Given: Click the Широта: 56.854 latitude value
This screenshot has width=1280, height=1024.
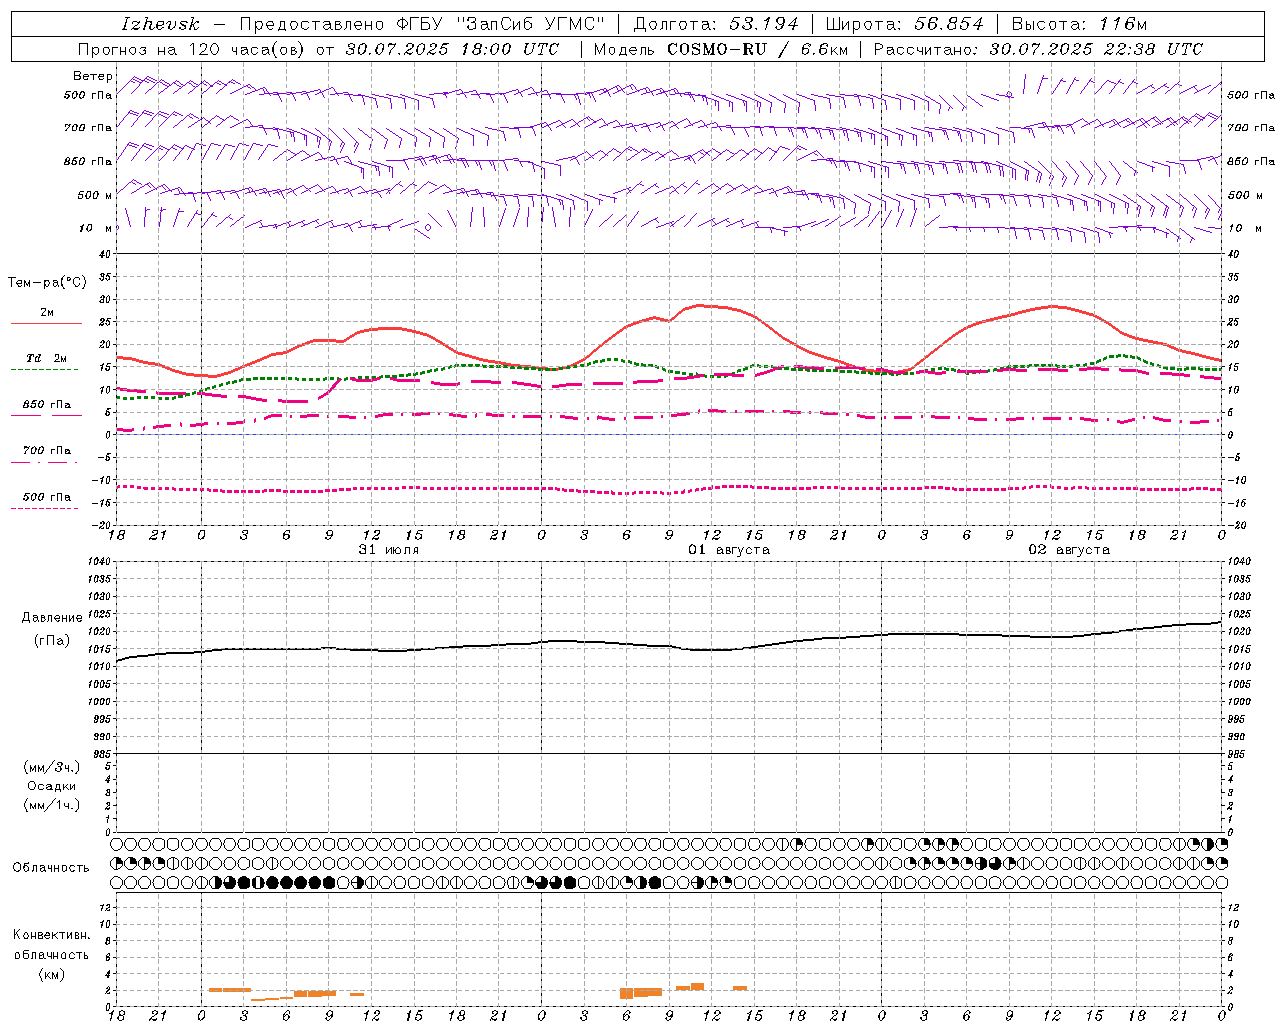Looking at the screenshot, I should 904,24.
